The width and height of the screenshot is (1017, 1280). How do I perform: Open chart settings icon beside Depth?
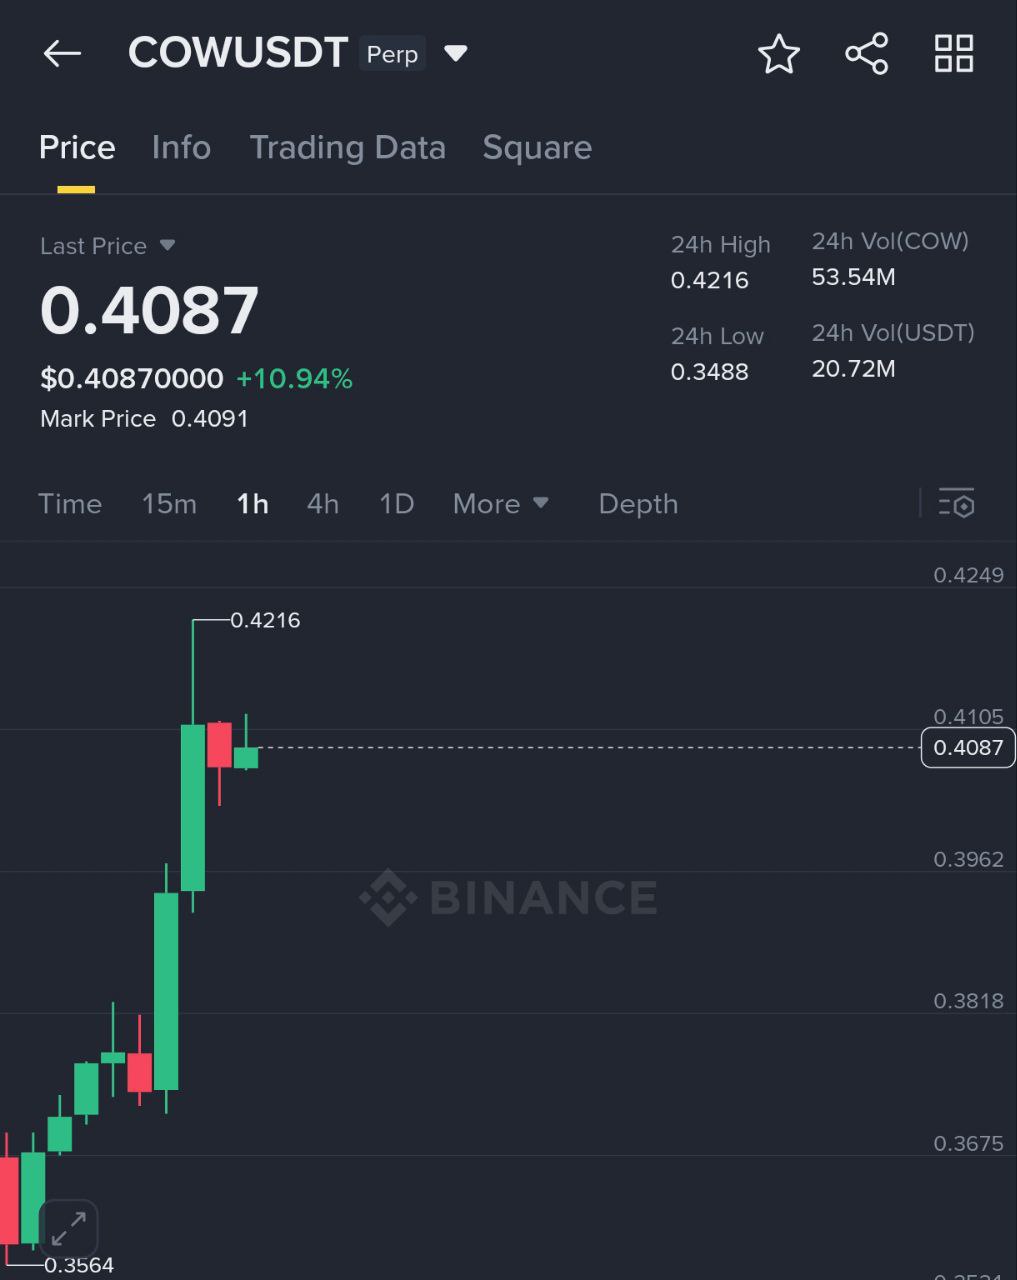click(x=957, y=504)
